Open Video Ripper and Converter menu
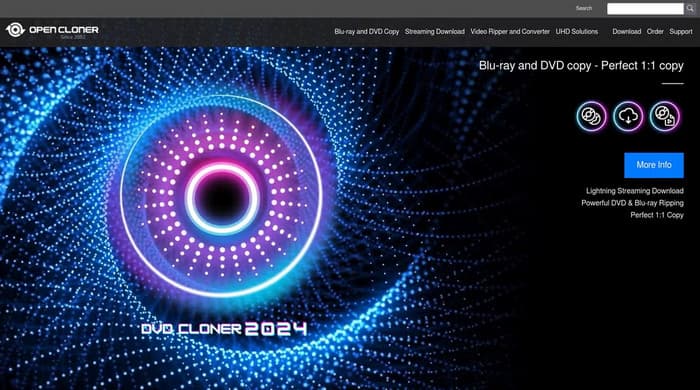700x390 pixels. (510, 32)
